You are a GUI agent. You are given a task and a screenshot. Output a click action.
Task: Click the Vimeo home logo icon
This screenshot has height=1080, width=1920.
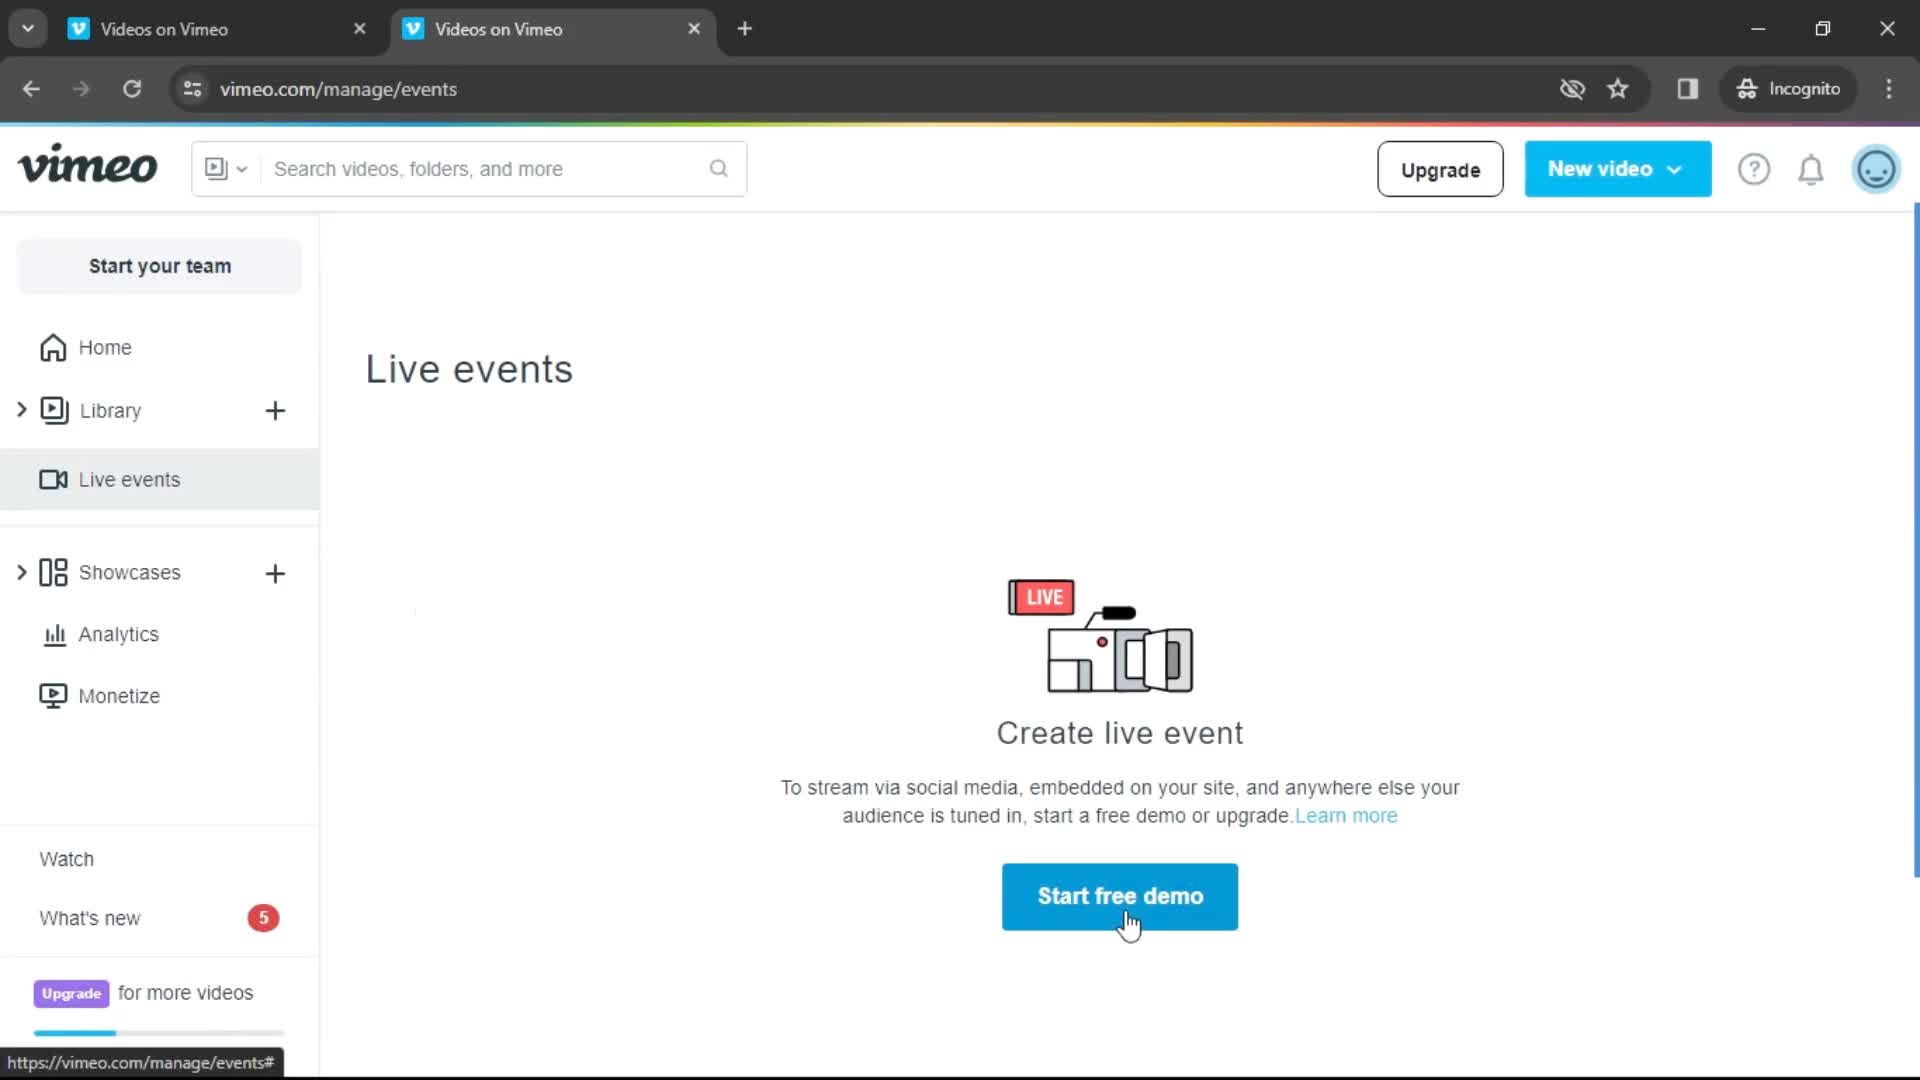[86, 167]
